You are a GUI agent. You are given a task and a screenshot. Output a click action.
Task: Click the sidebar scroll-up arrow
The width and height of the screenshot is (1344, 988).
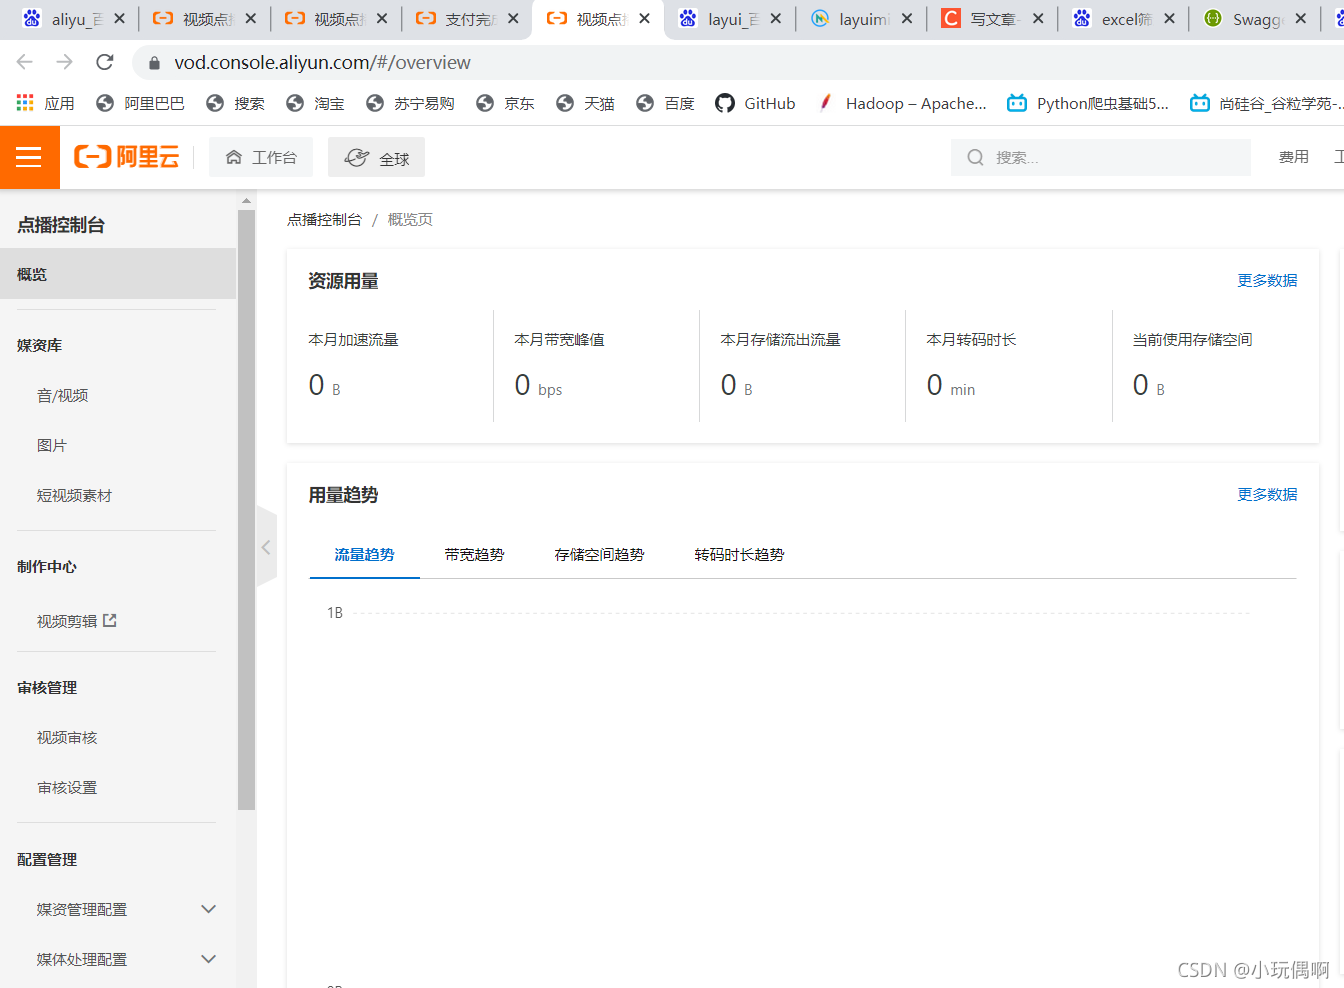246,201
